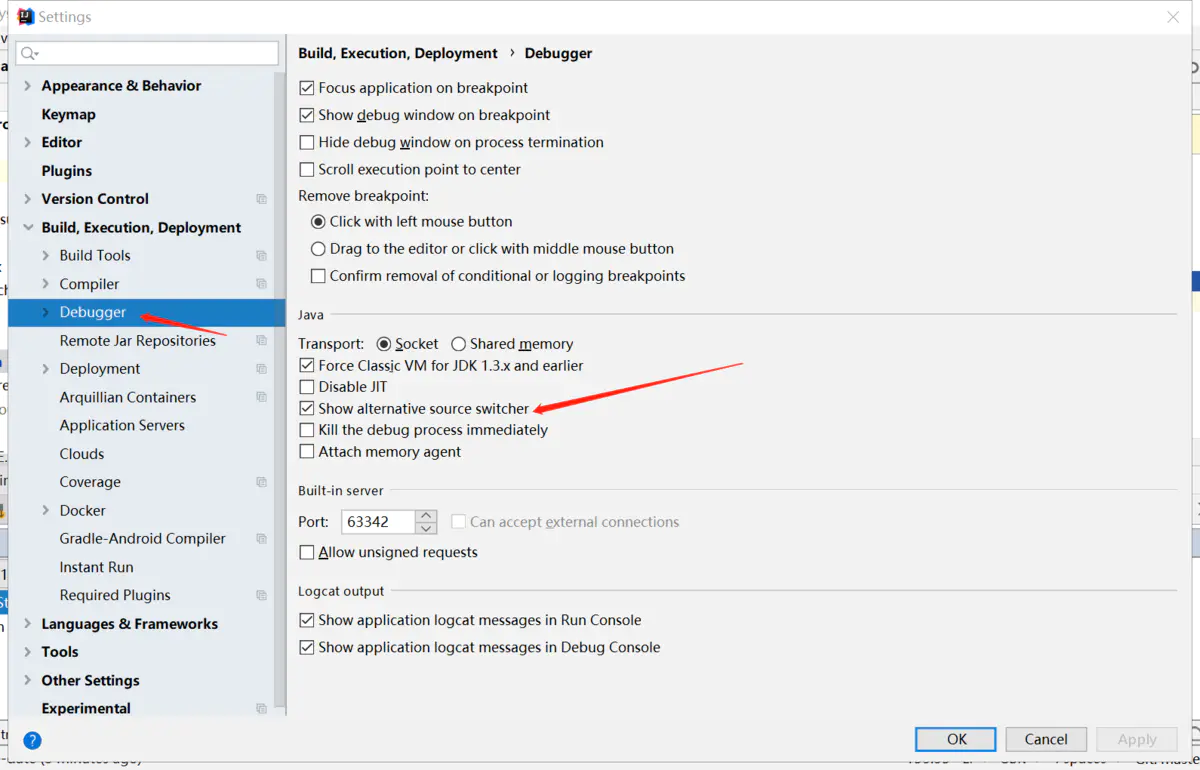Toggle Force Classic VM for JDK 1.3.x

[307, 366]
